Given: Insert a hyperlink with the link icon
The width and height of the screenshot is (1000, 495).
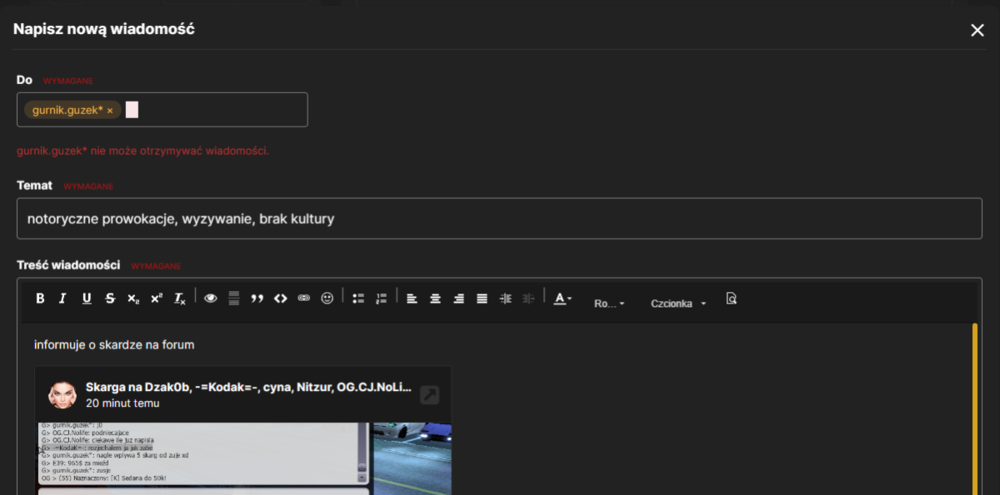Looking at the screenshot, I should tap(304, 299).
